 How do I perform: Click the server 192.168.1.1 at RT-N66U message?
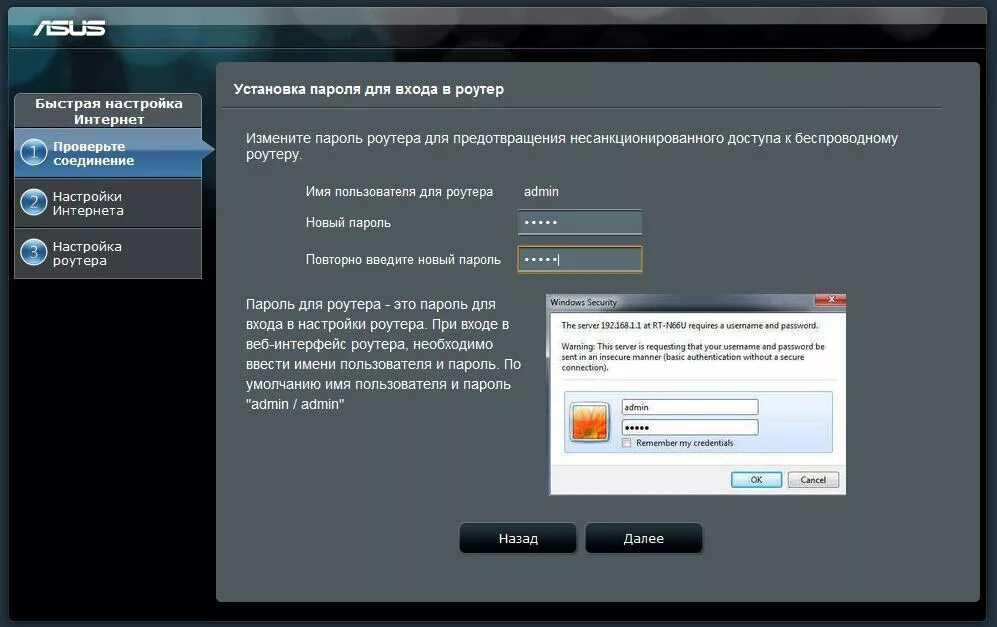(x=689, y=325)
